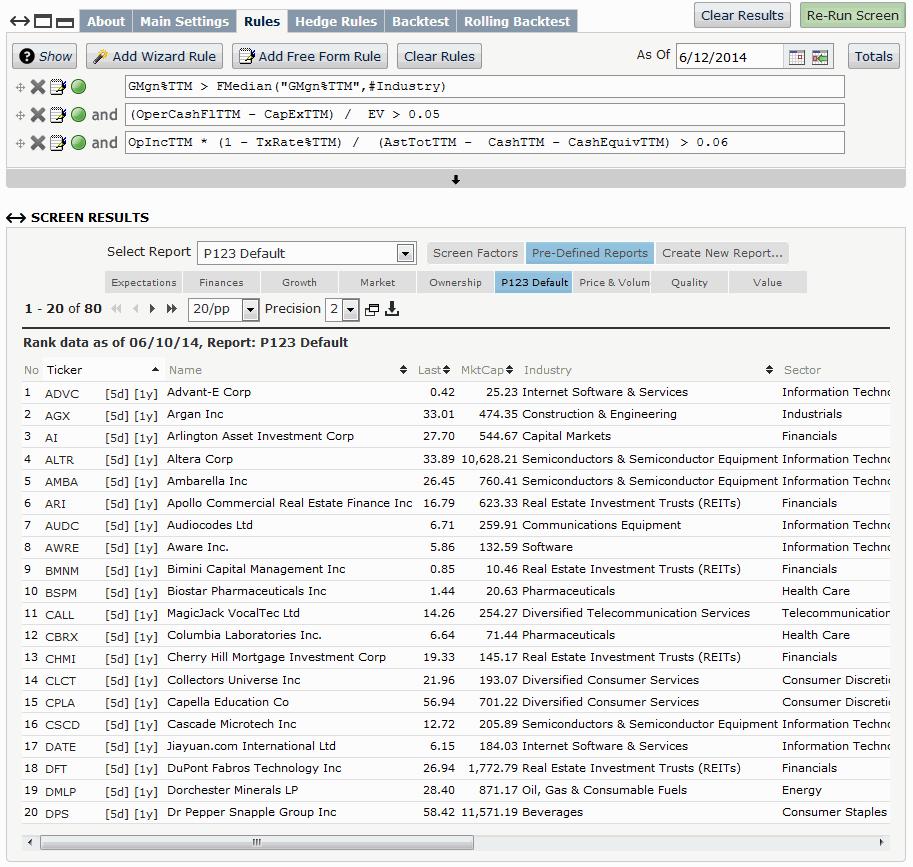Sort by Name column arrows
Screen dimensions: 913x867
[x=404, y=370]
